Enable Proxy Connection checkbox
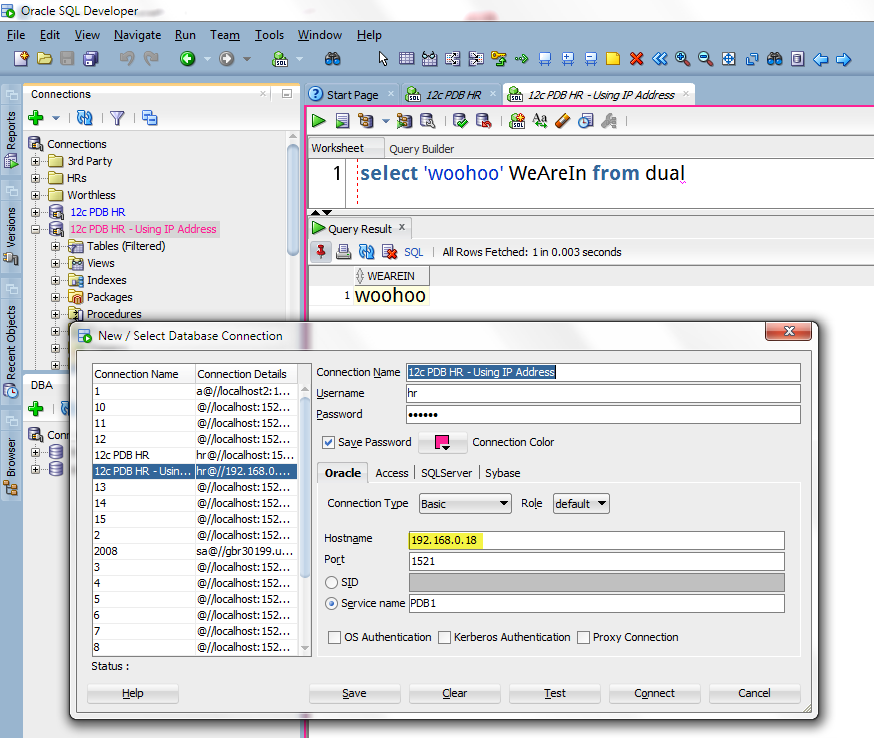Image resolution: width=874 pixels, height=738 pixels. (583, 637)
